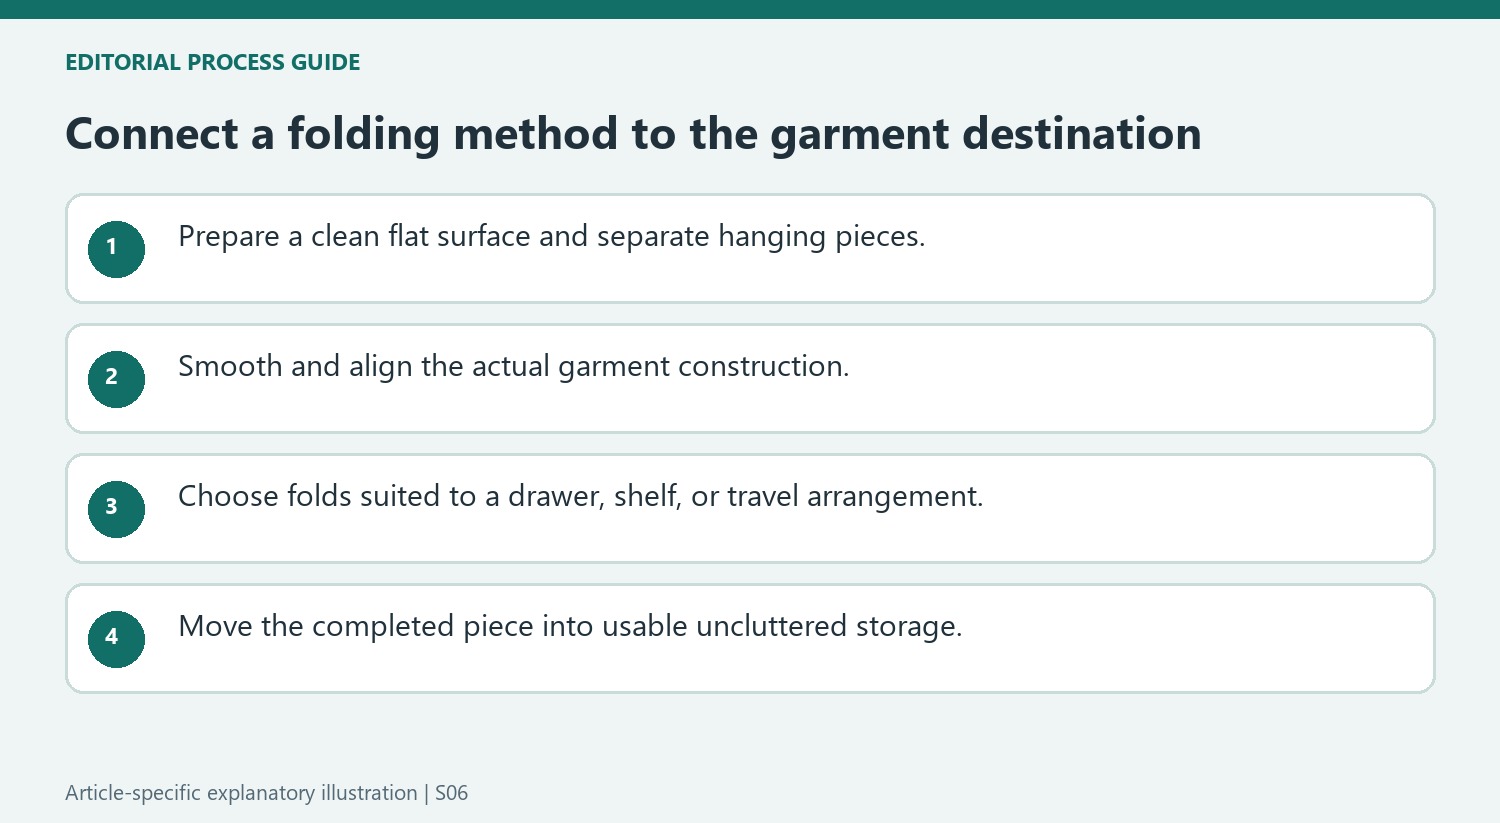Viewport: 1500px width, 823px height.
Task: Select the 'Smooth and align' step text
Action: coord(513,367)
